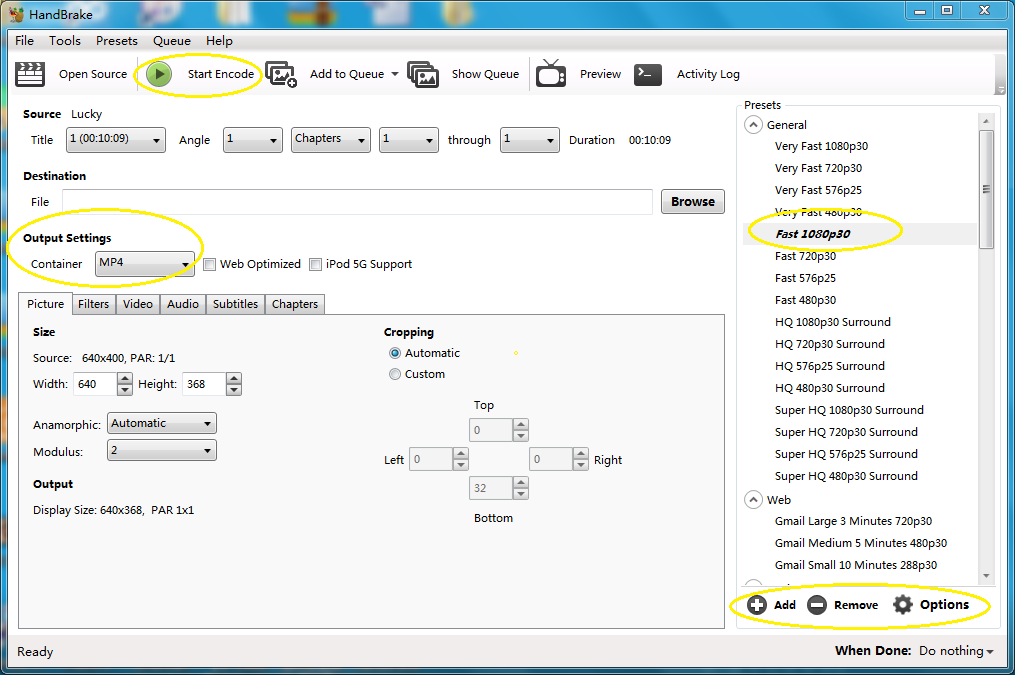Open the When Done dropdown
Screen dimensions: 1015x675
click(x=956, y=650)
